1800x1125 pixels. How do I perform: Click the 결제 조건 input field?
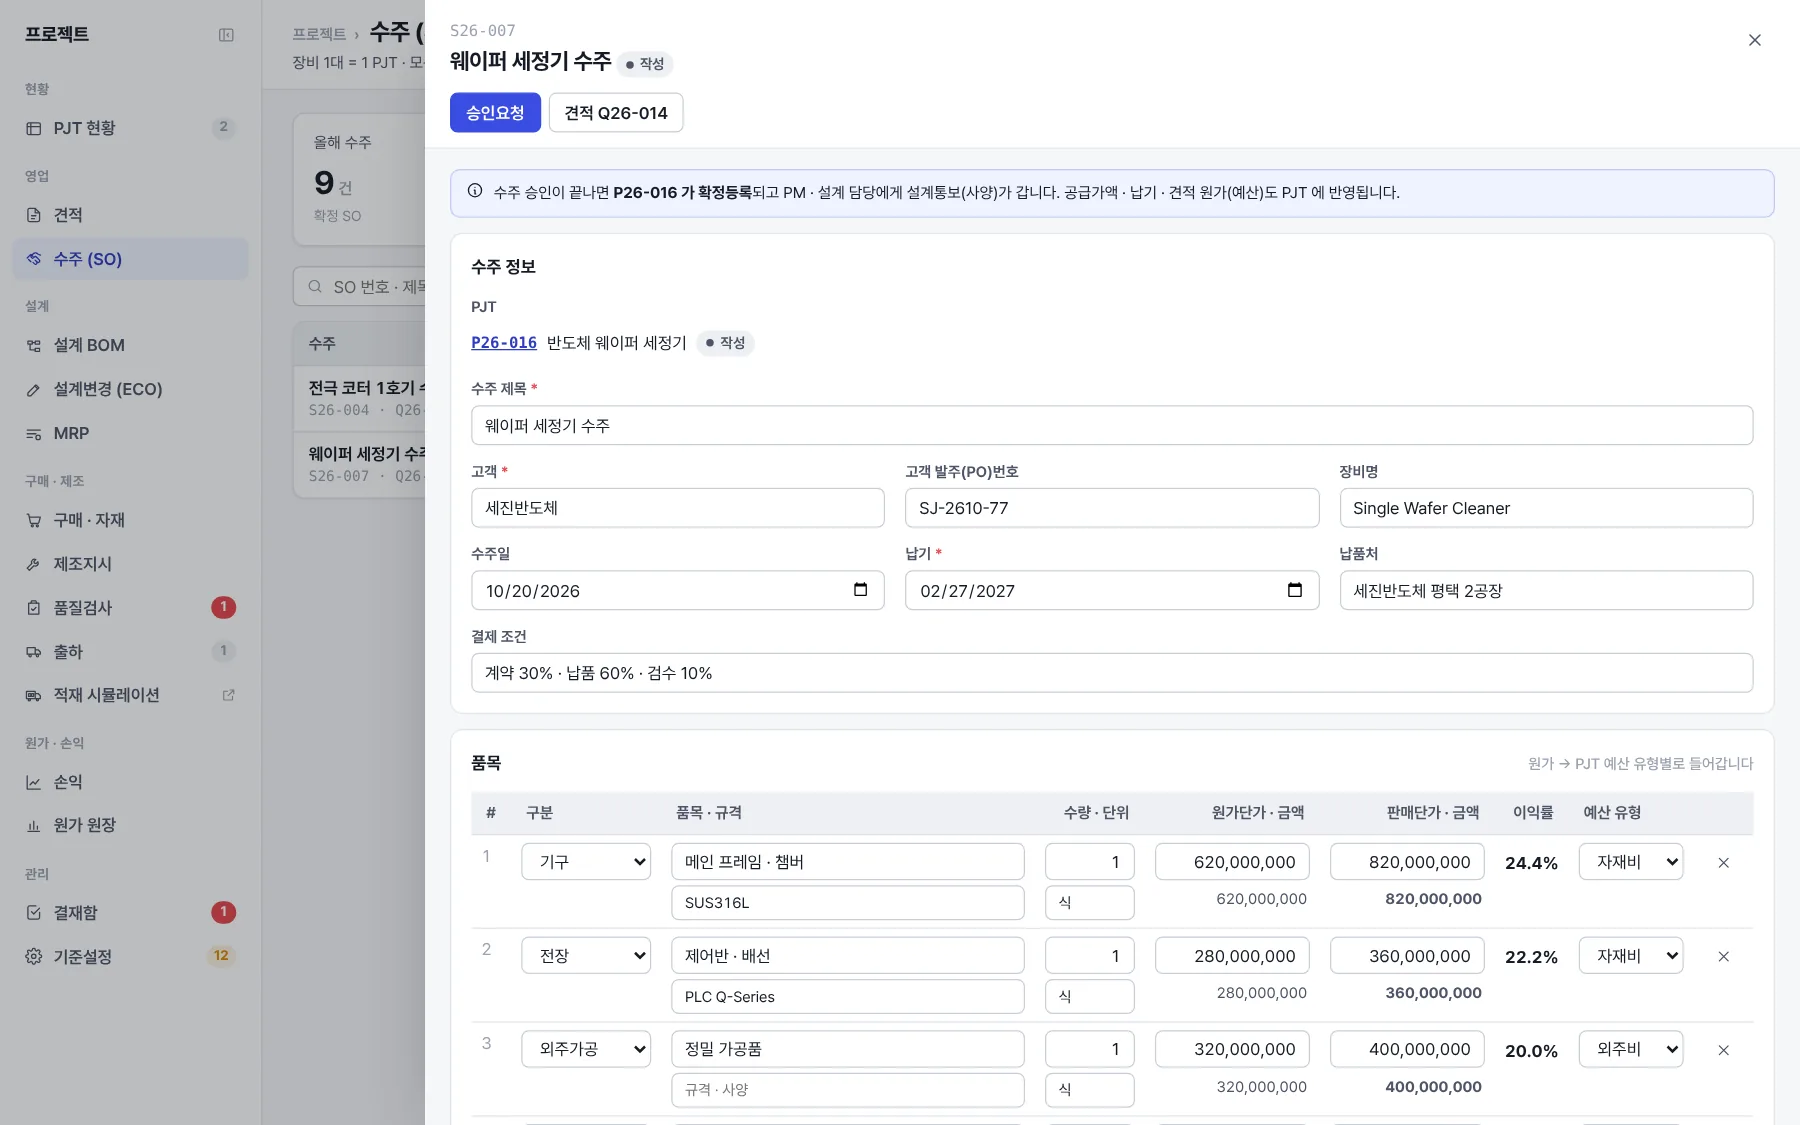click(x=1112, y=673)
